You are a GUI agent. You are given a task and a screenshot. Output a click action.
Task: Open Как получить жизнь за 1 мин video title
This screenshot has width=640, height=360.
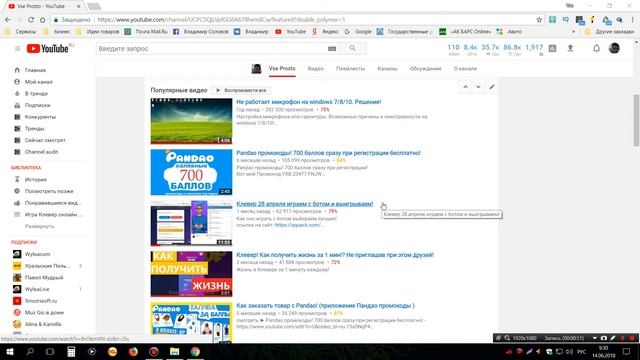335,255
